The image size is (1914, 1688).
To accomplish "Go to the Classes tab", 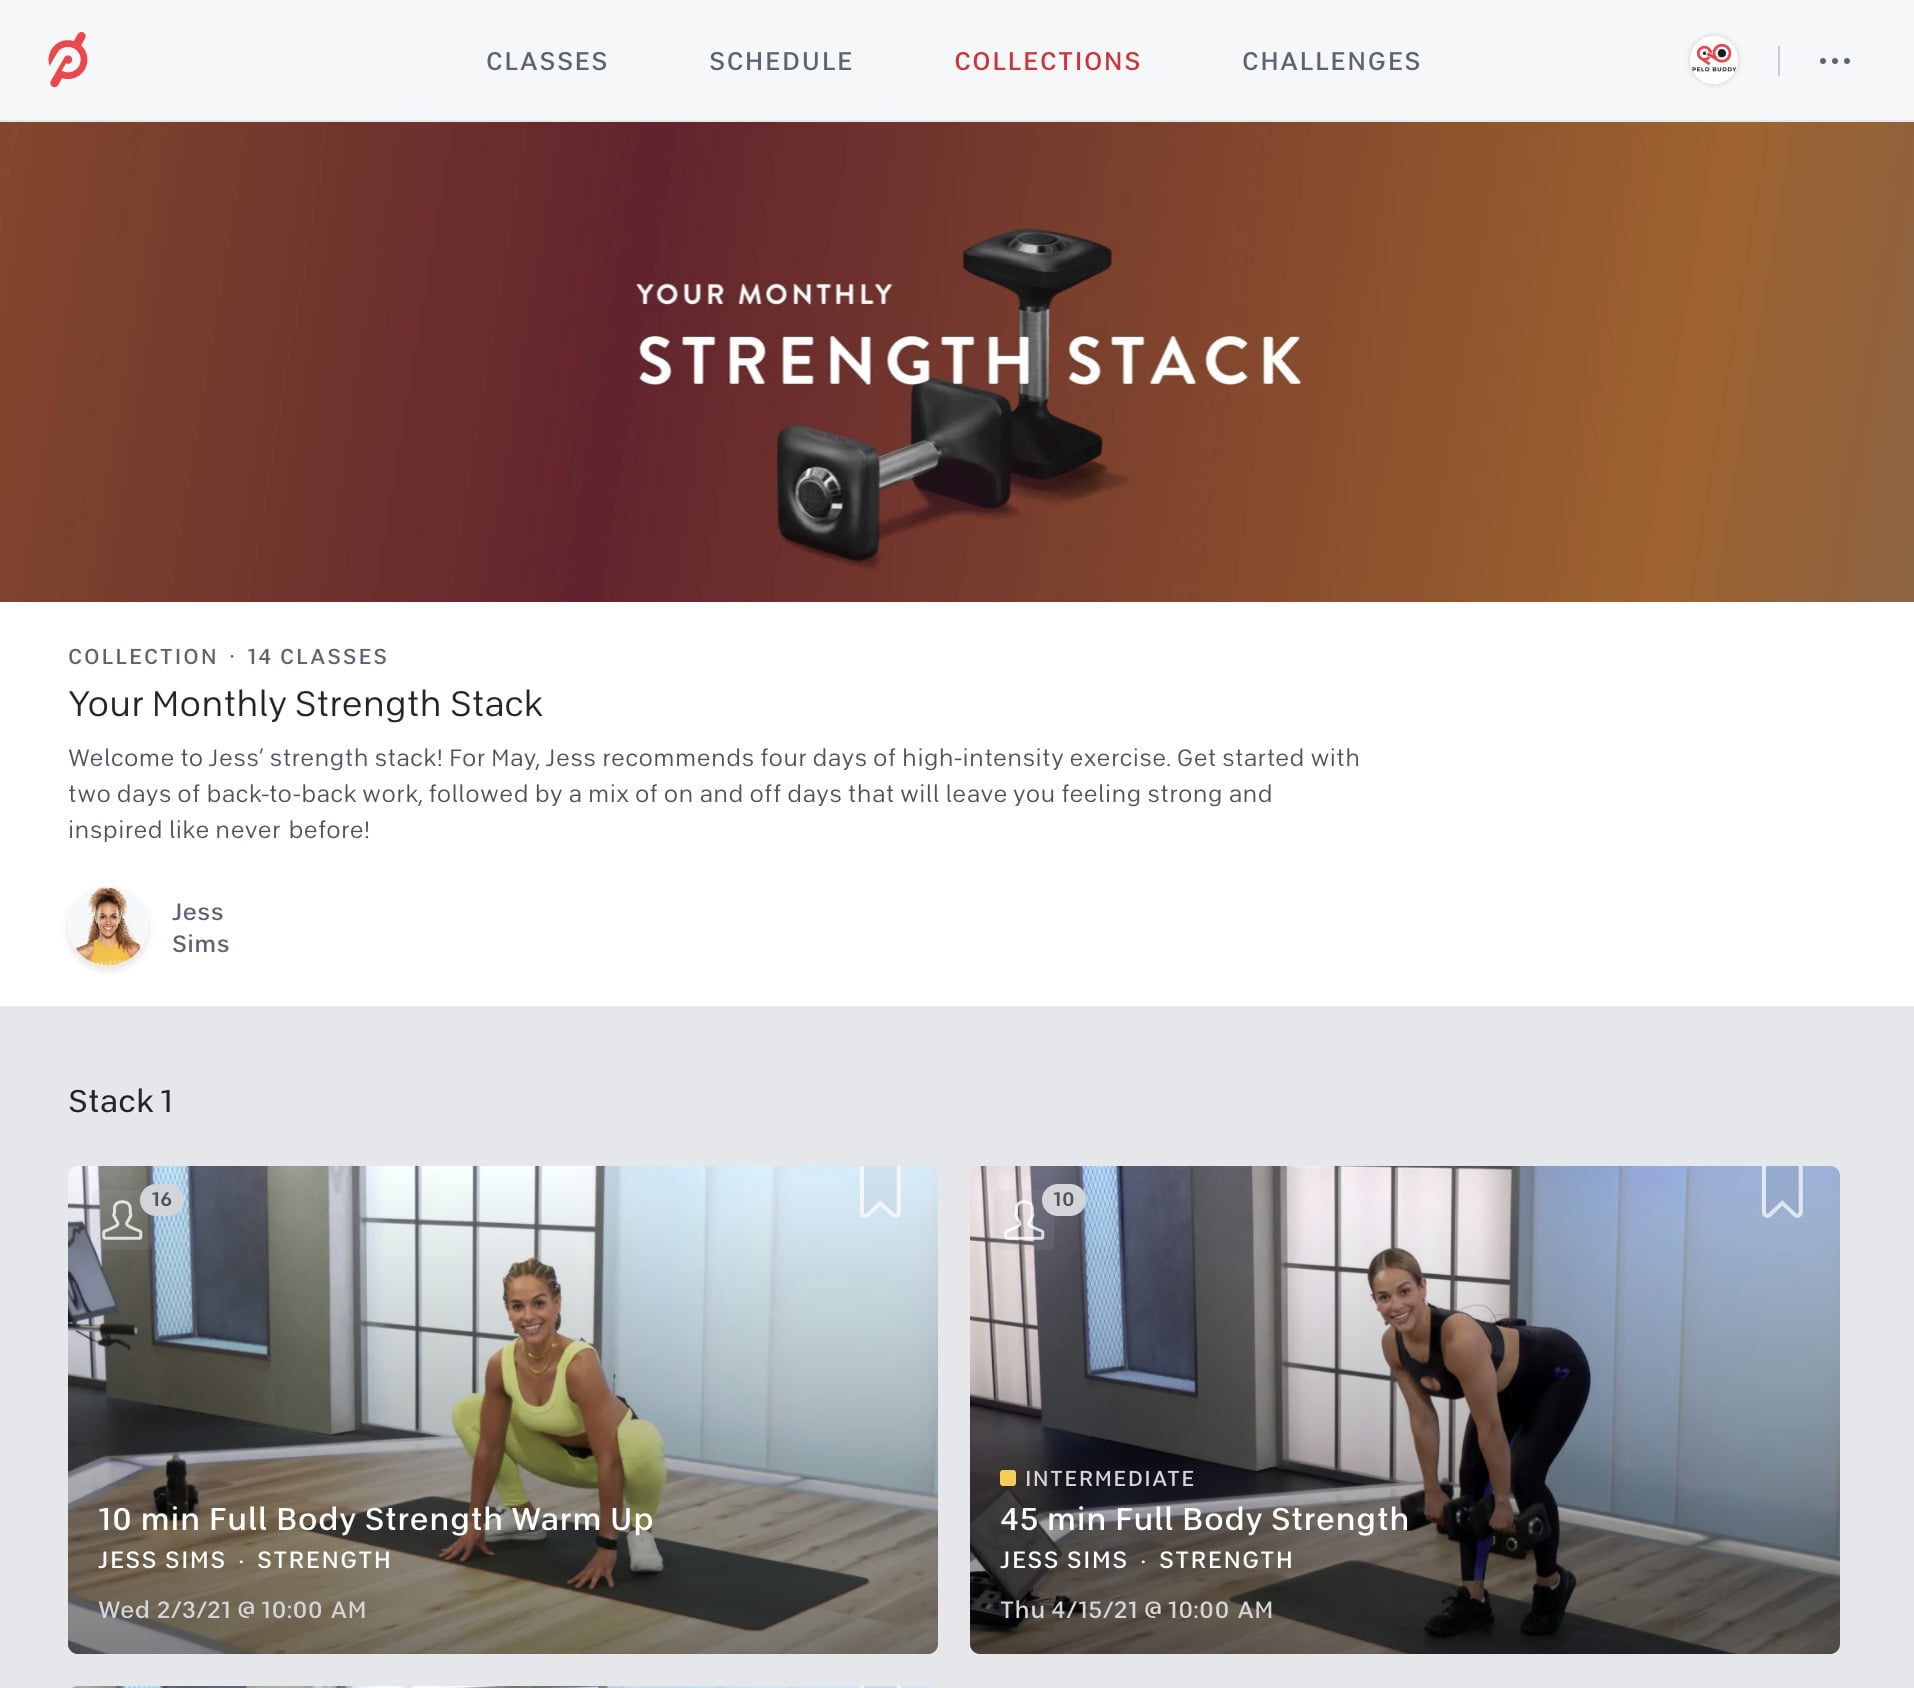I will [547, 61].
